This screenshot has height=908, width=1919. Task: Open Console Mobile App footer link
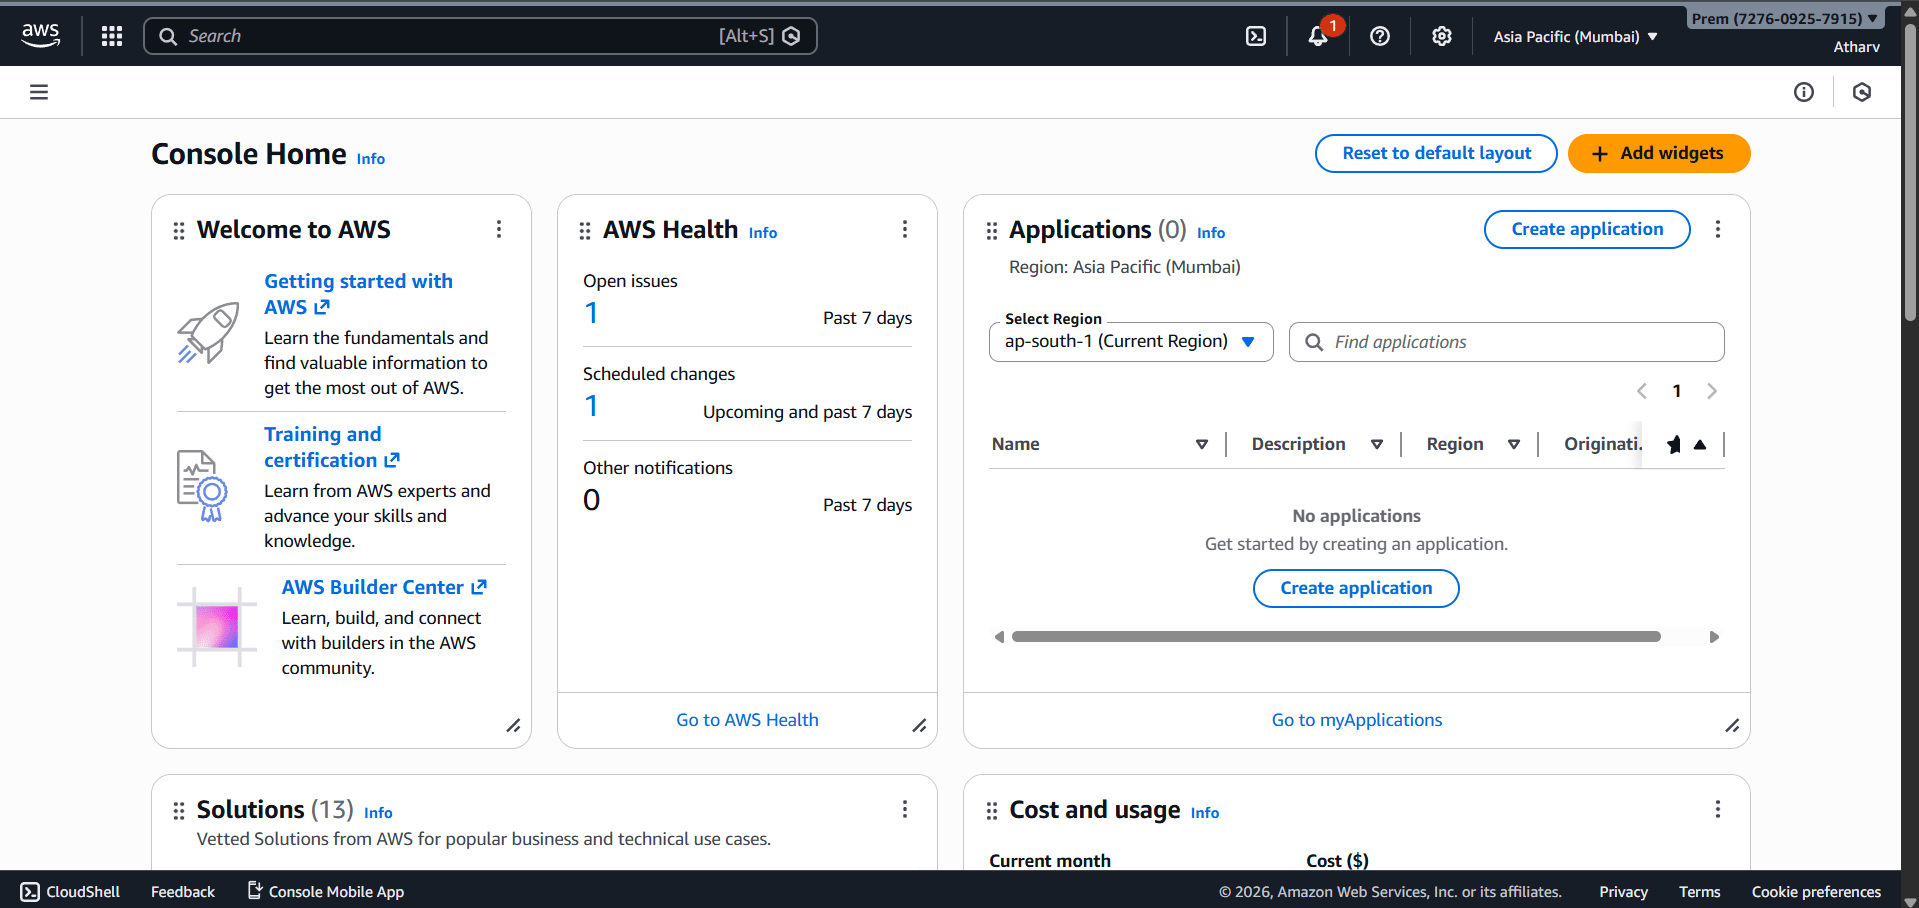(326, 892)
